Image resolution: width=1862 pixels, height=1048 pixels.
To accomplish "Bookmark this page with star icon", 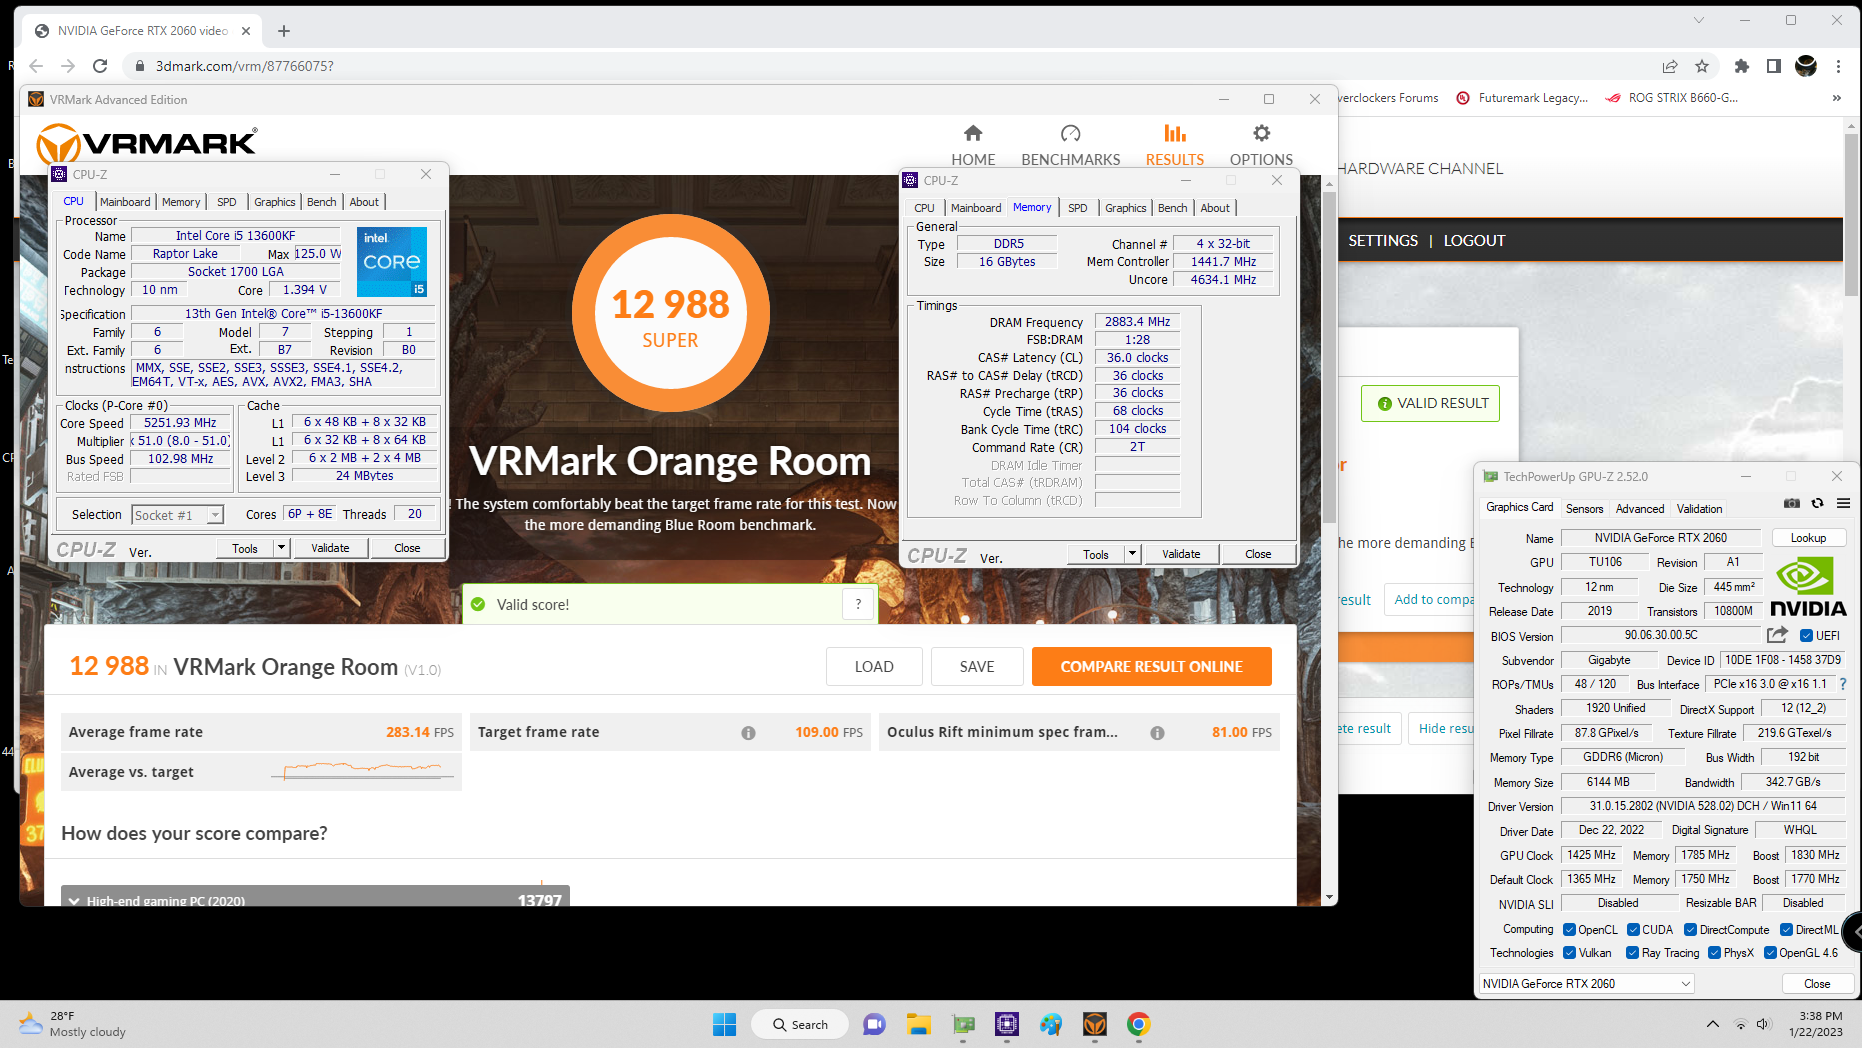I will pyautogui.click(x=1702, y=66).
